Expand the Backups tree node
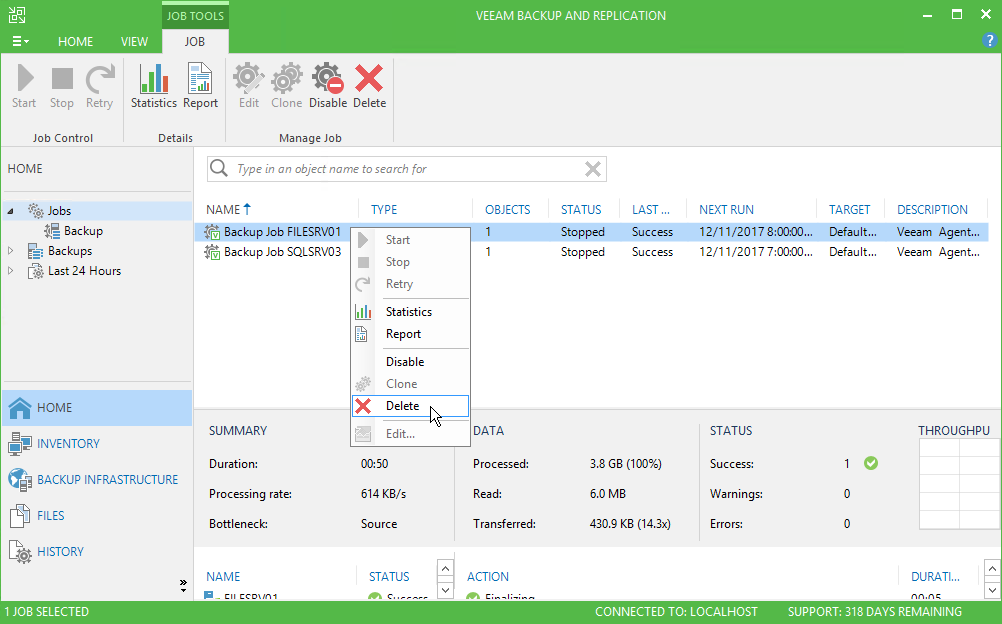Image resolution: width=1002 pixels, height=624 pixels. [x=10, y=251]
